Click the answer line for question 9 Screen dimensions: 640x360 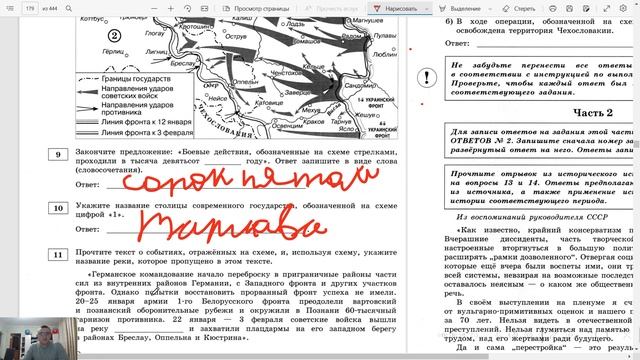point(206,187)
